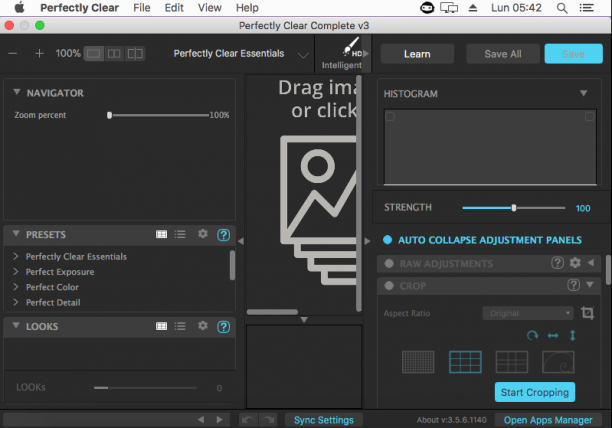Image resolution: width=612 pixels, height=428 pixels.
Task: Select side-by-side view layout
Action: tap(114, 53)
